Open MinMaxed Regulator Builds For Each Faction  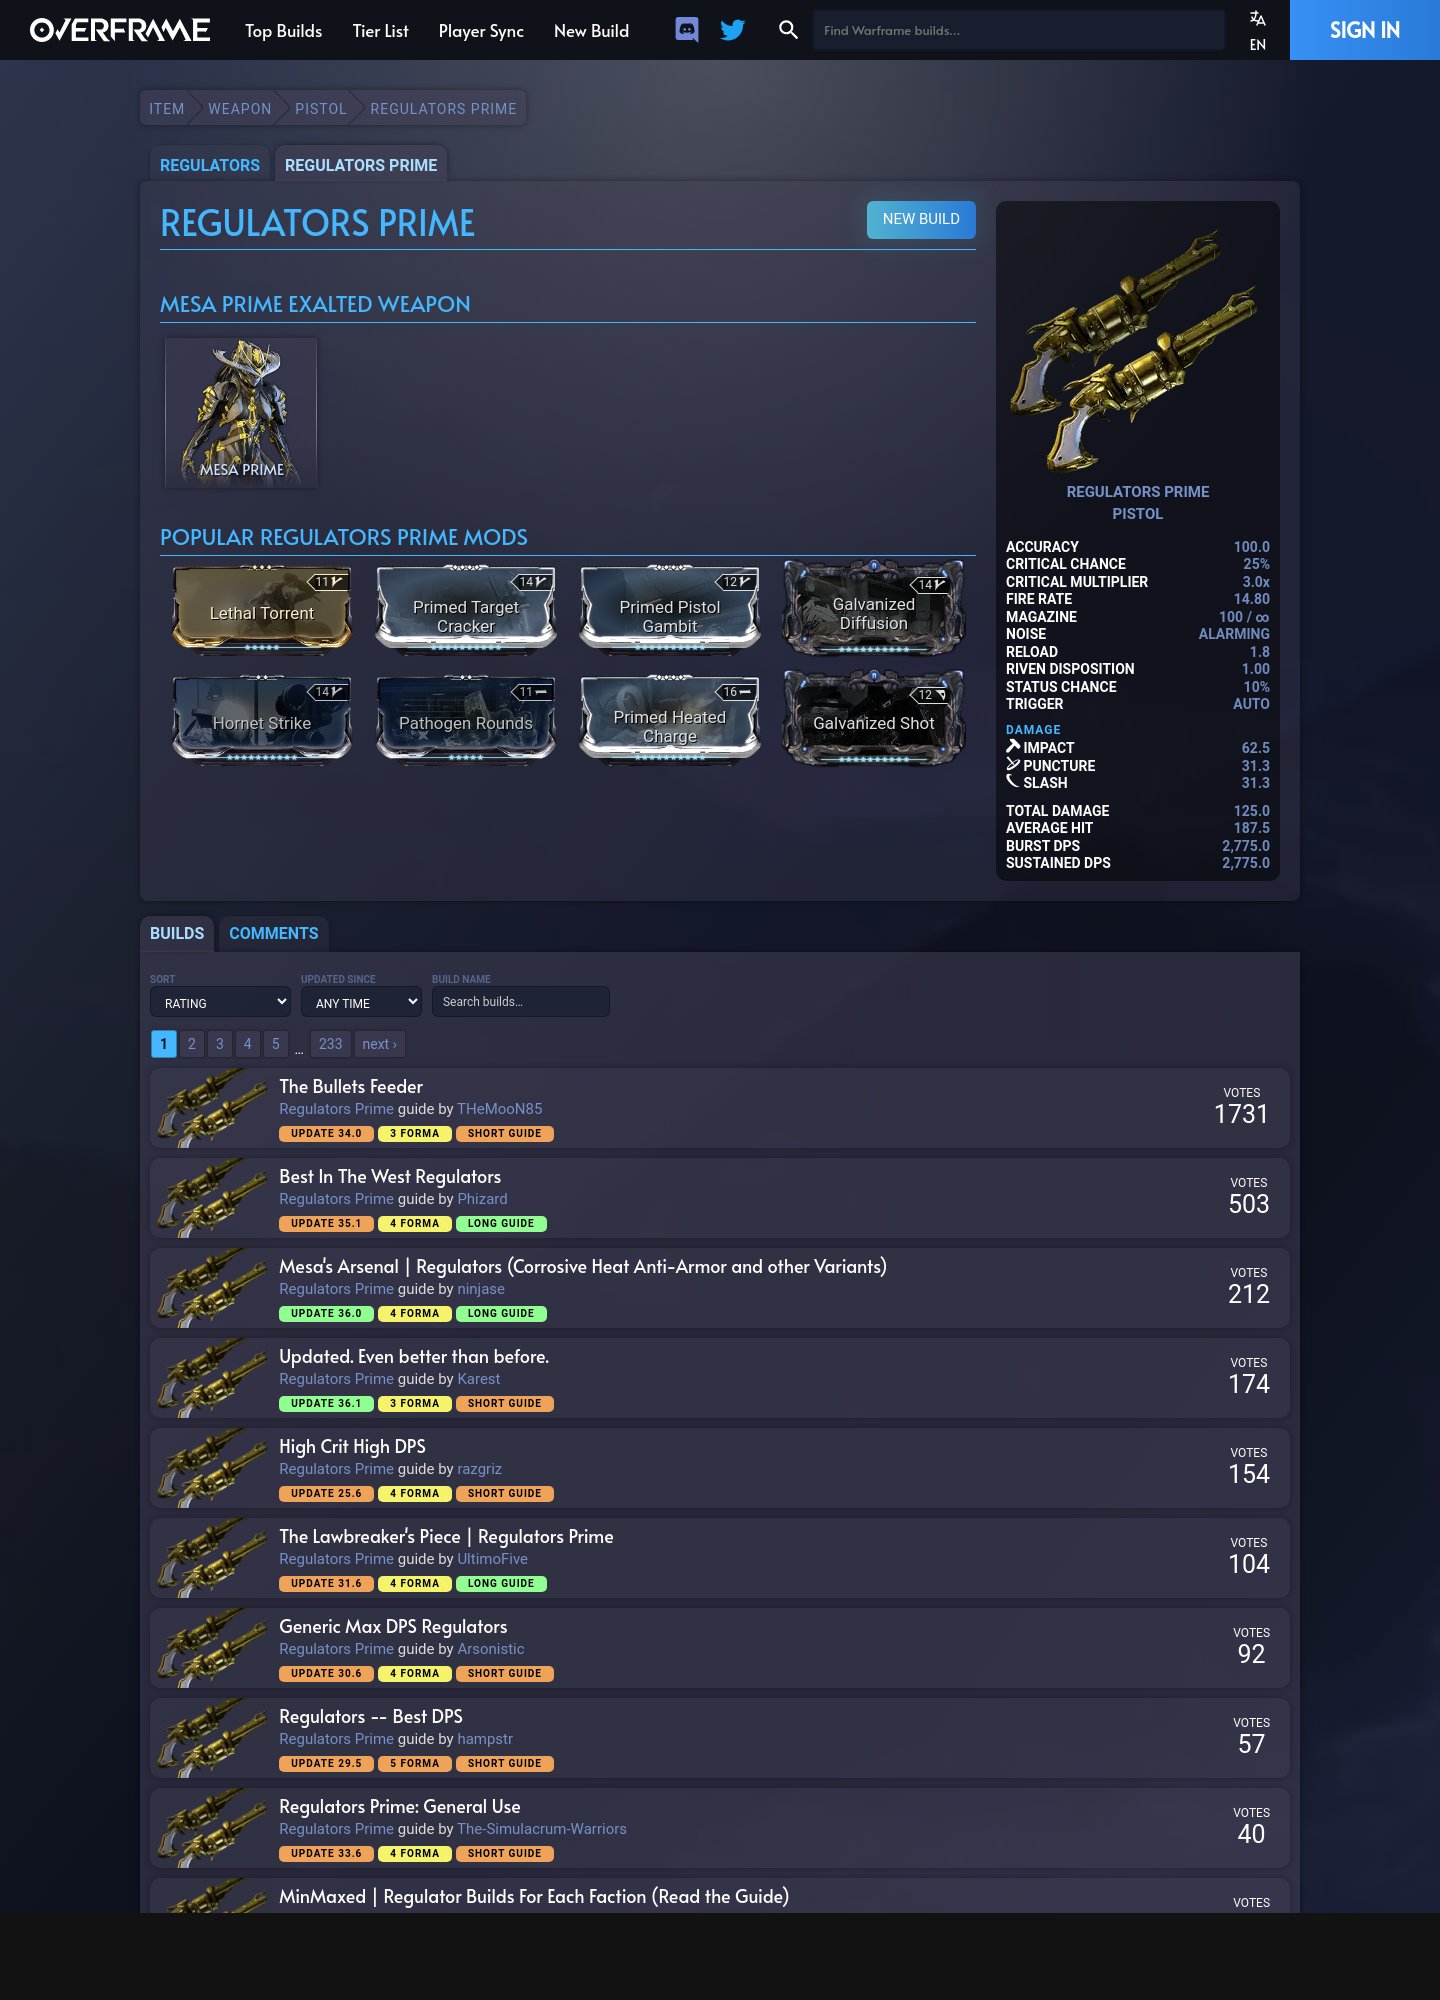point(534,1896)
